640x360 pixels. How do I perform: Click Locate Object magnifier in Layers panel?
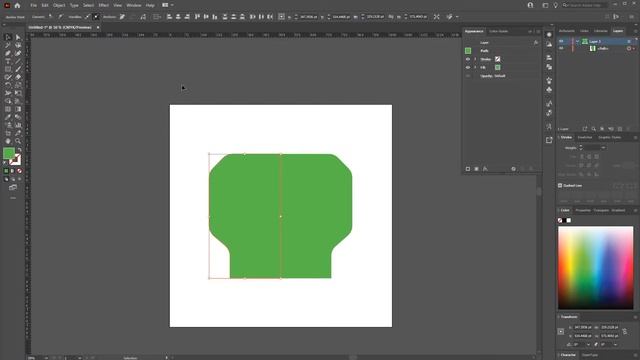(593, 129)
